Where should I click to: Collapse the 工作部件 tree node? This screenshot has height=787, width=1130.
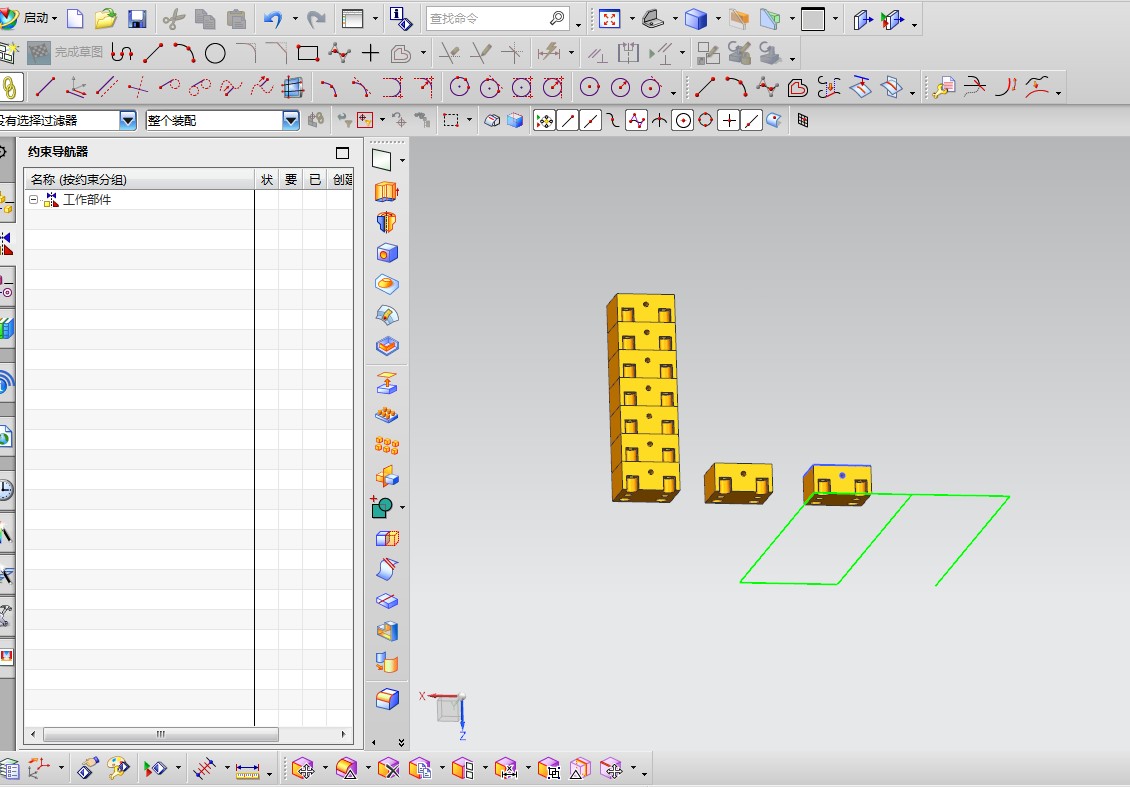[x=33, y=200]
